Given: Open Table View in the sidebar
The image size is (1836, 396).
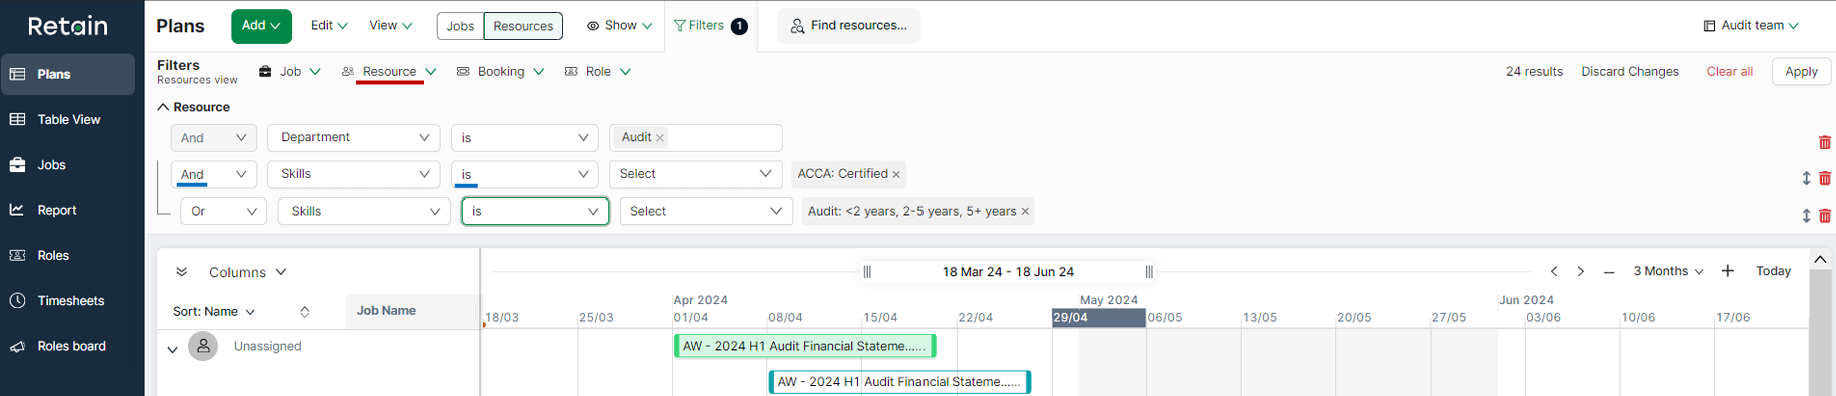Looking at the screenshot, I should pos(67,119).
